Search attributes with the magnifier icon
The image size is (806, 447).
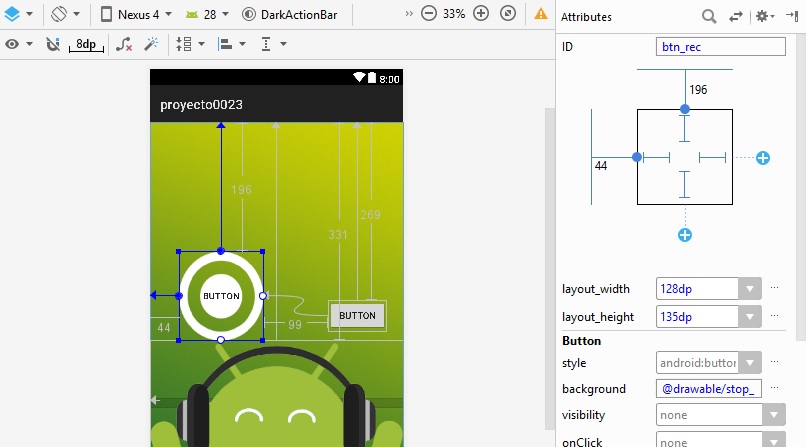(709, 17)
